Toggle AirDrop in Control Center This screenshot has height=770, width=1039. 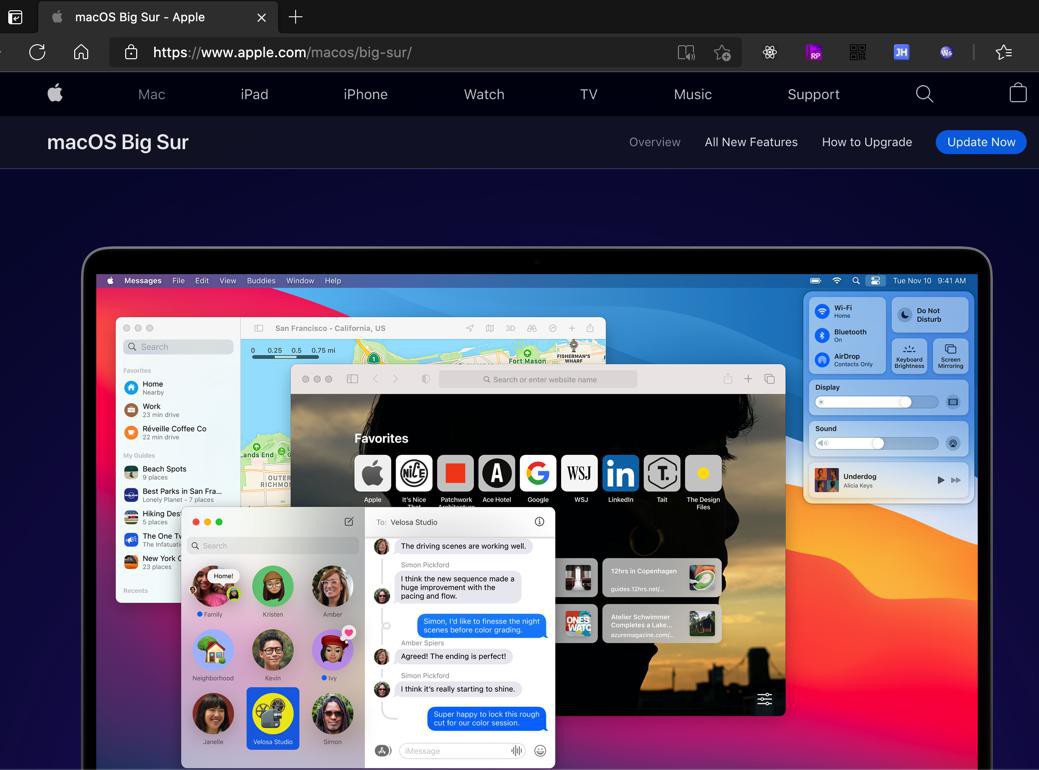point(822,359)
